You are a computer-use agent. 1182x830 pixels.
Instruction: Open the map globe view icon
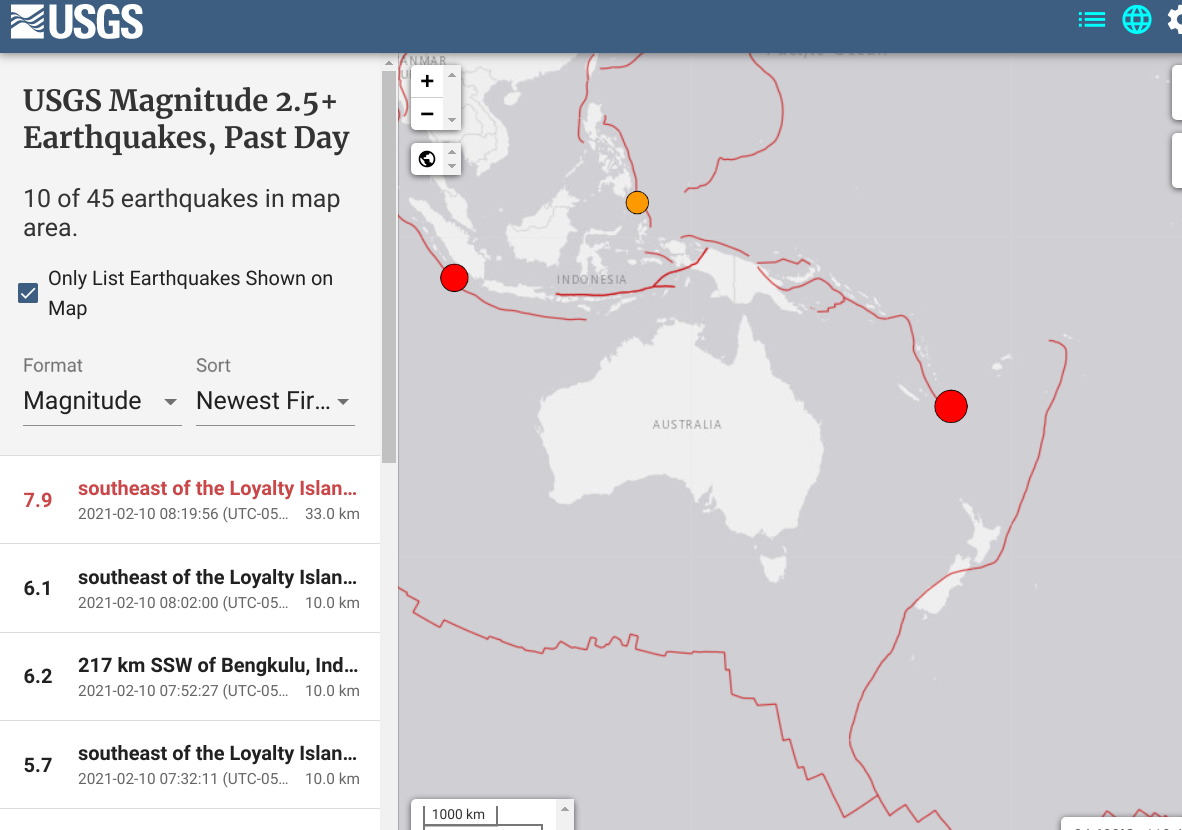pyautogui.click(x=1137, y=20)
